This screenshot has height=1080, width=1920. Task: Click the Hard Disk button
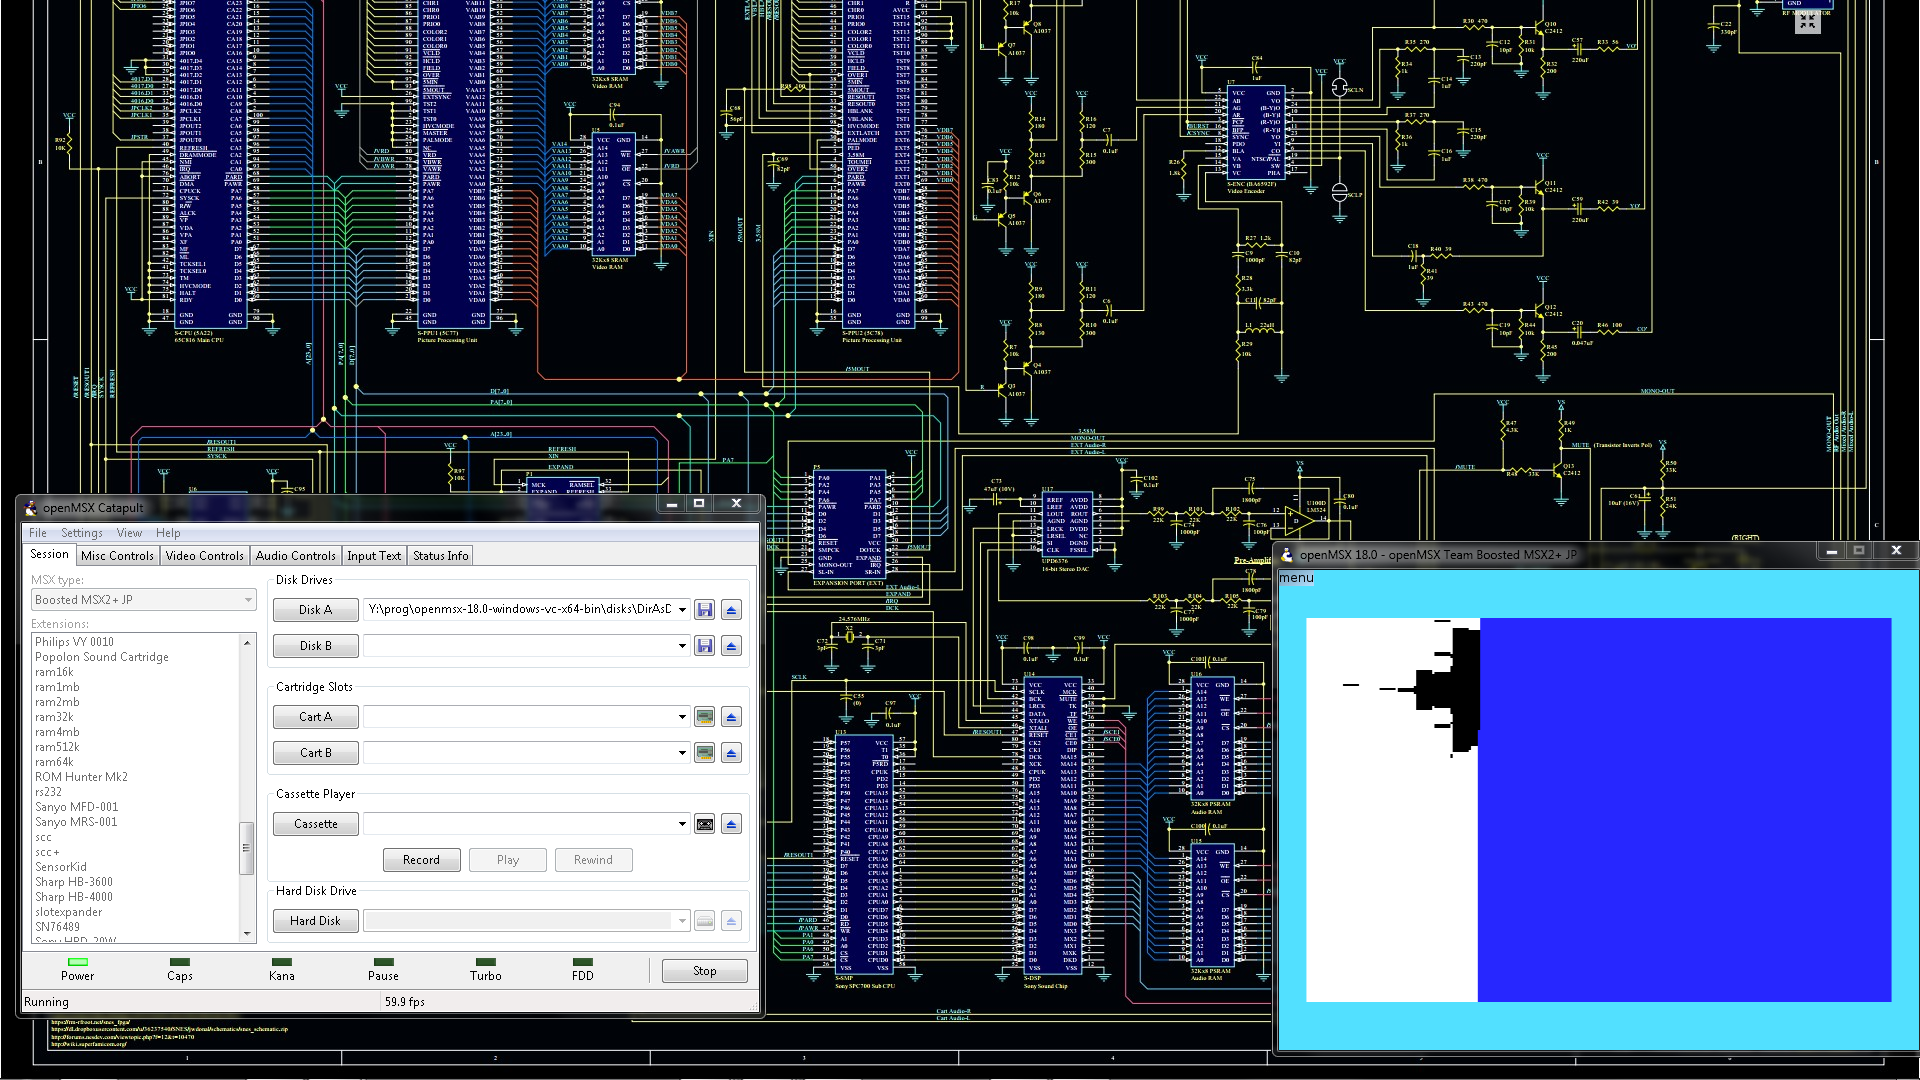point(315,921)
